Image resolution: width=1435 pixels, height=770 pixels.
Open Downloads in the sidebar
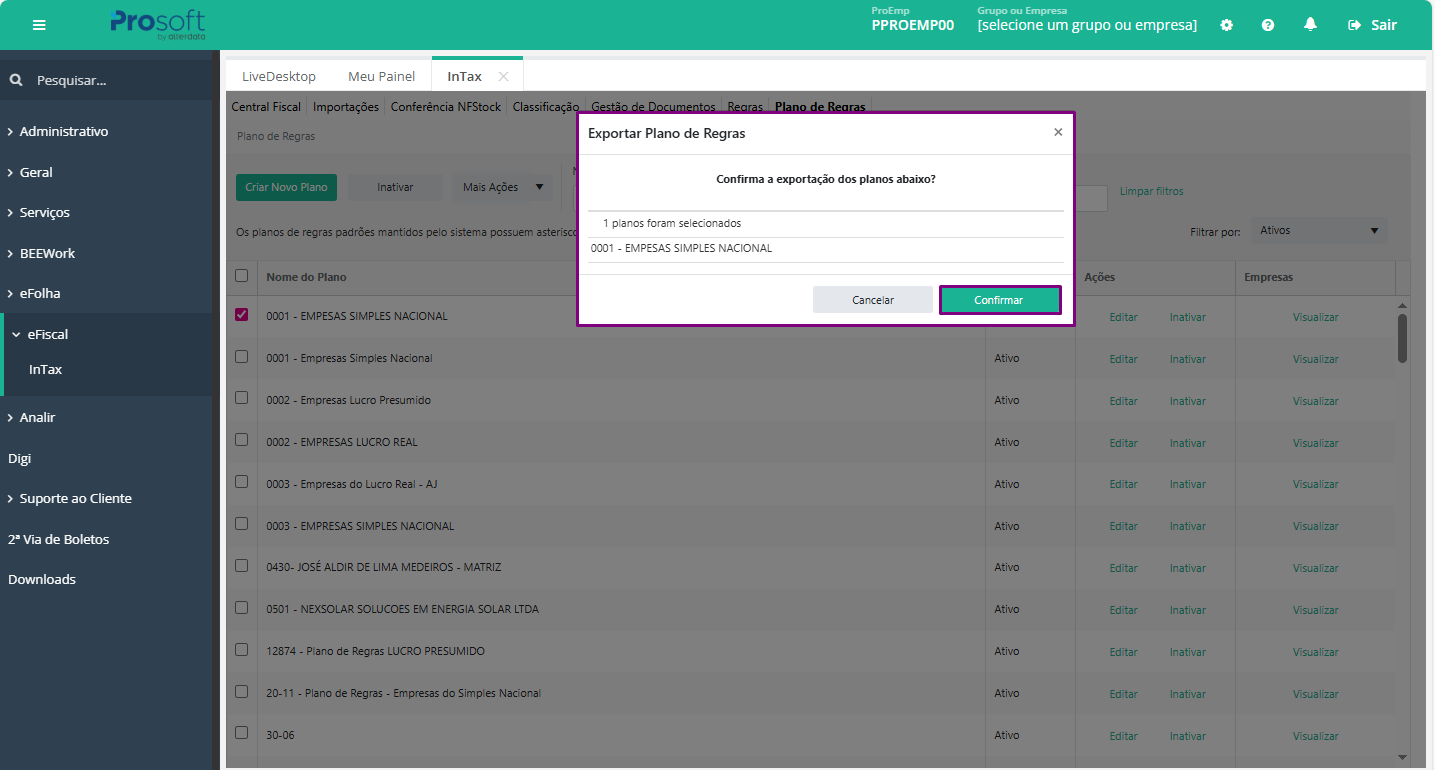42,579
